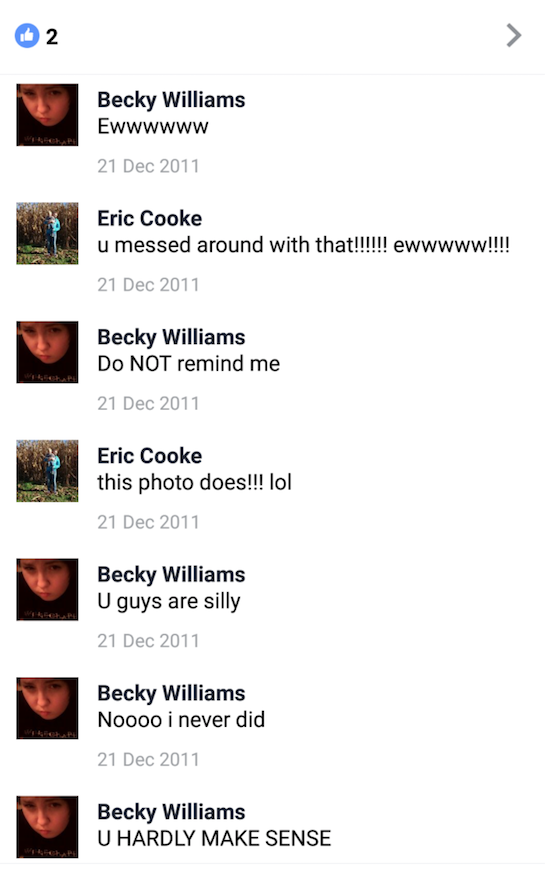
Task: Click timestamp below 'Noooo i never did'
Action: click(148, 760)
